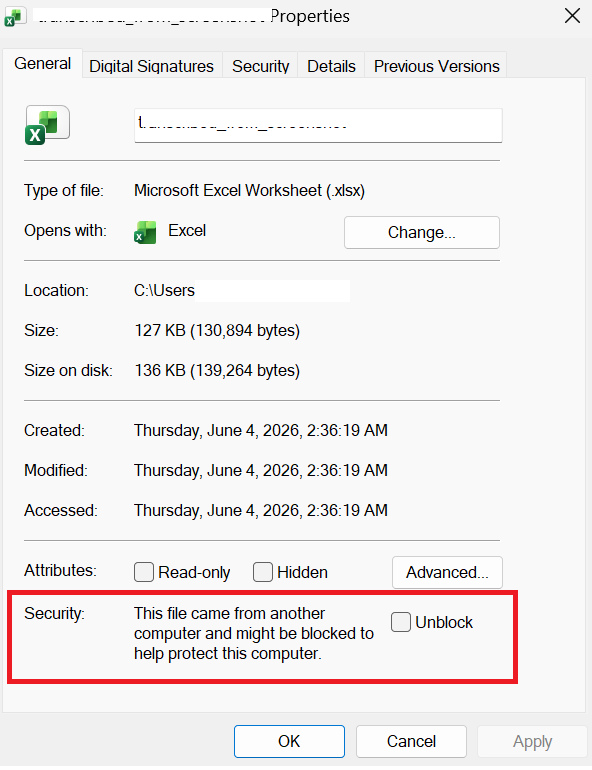Click the Change... button for default app
592x770 pixels.
tap(422, 232)
